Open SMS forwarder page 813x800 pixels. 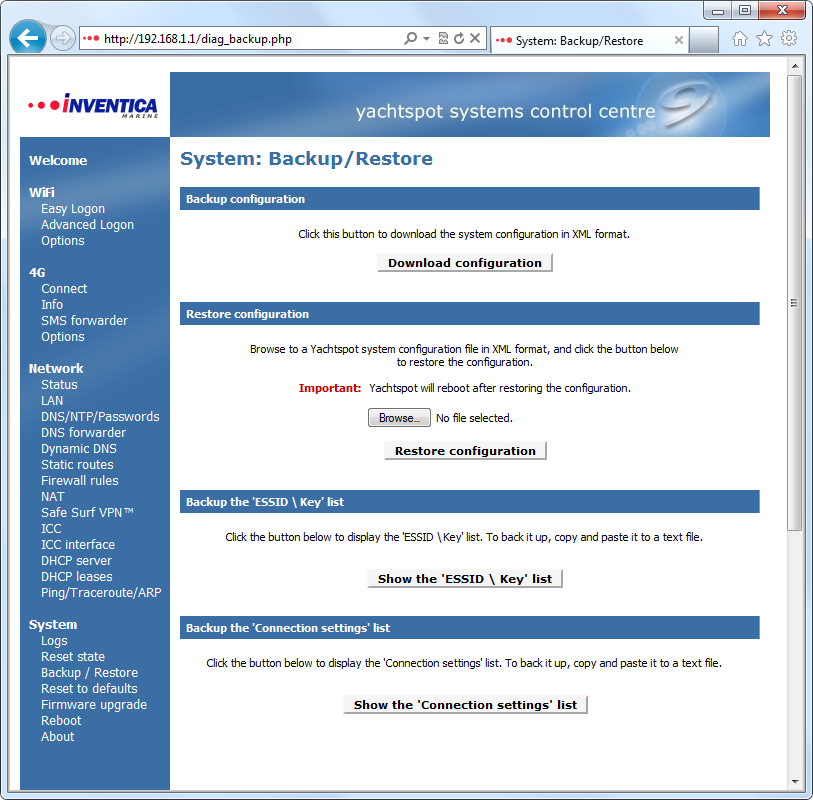[85, 320]
